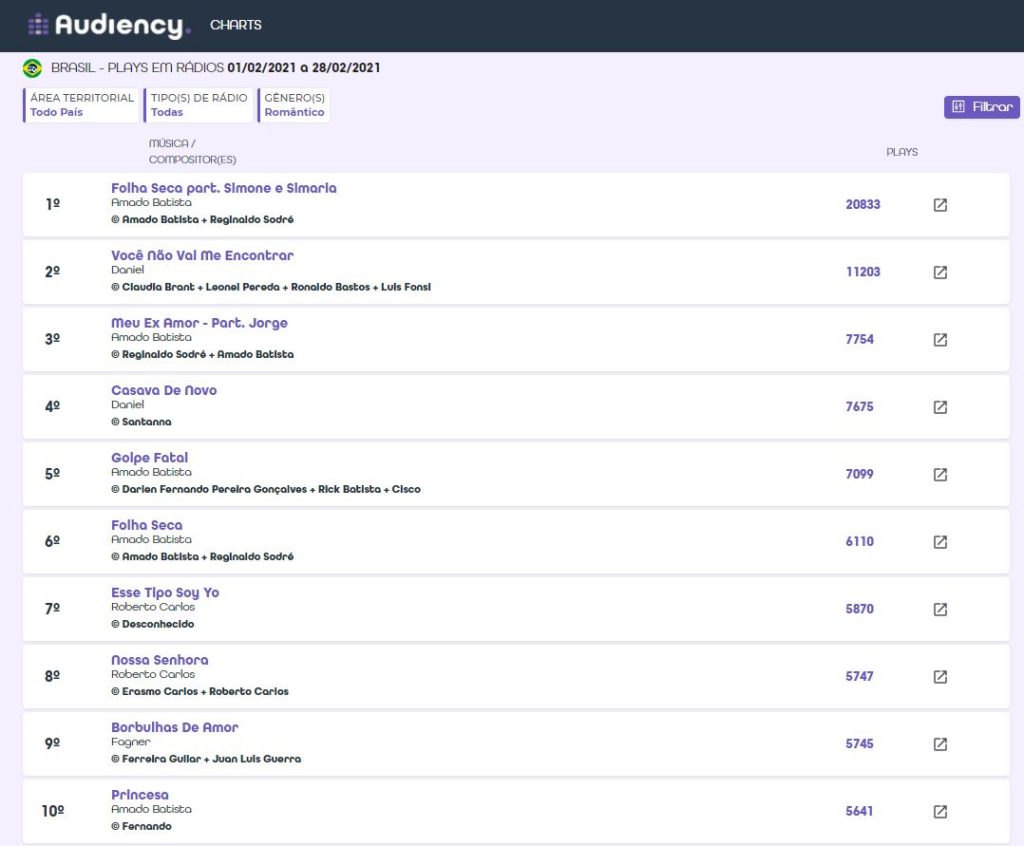The width and height of the screenshot is (1024, 846).
Task: Open the Gênero(s) Romântico filter
Action: pos(294,105)
